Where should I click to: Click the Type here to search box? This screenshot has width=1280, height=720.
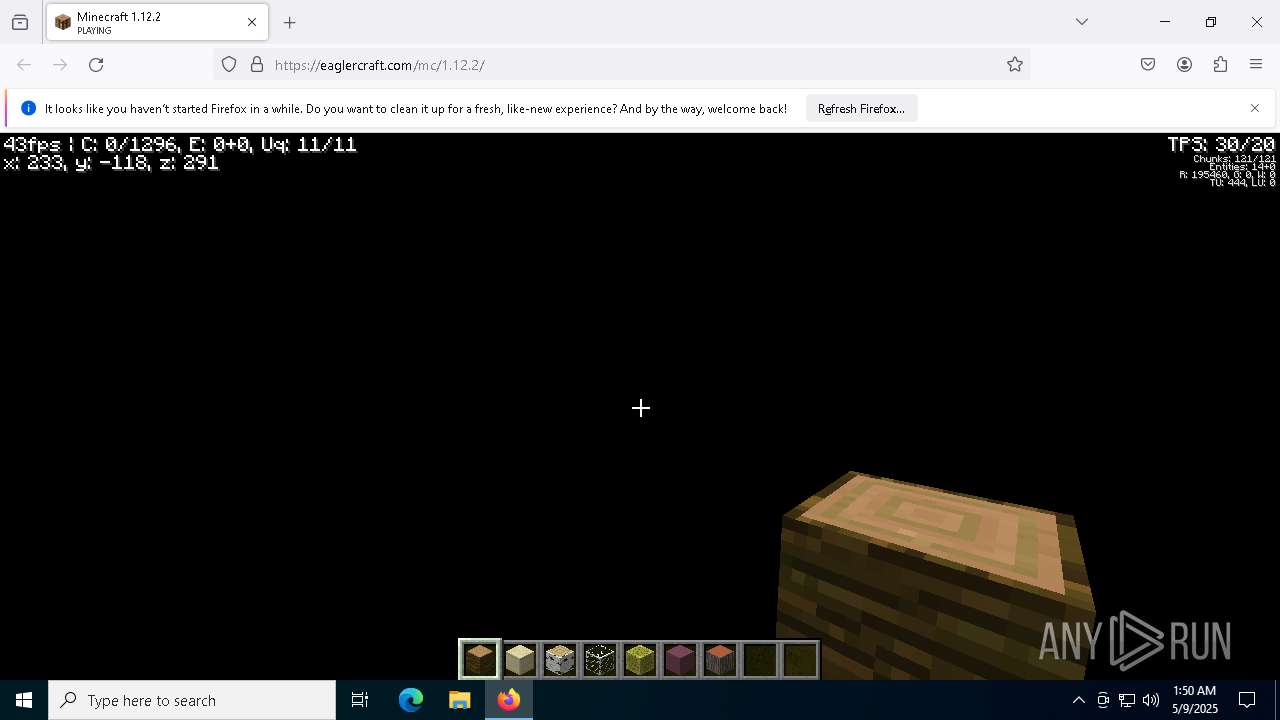click(x=192, y=700)
